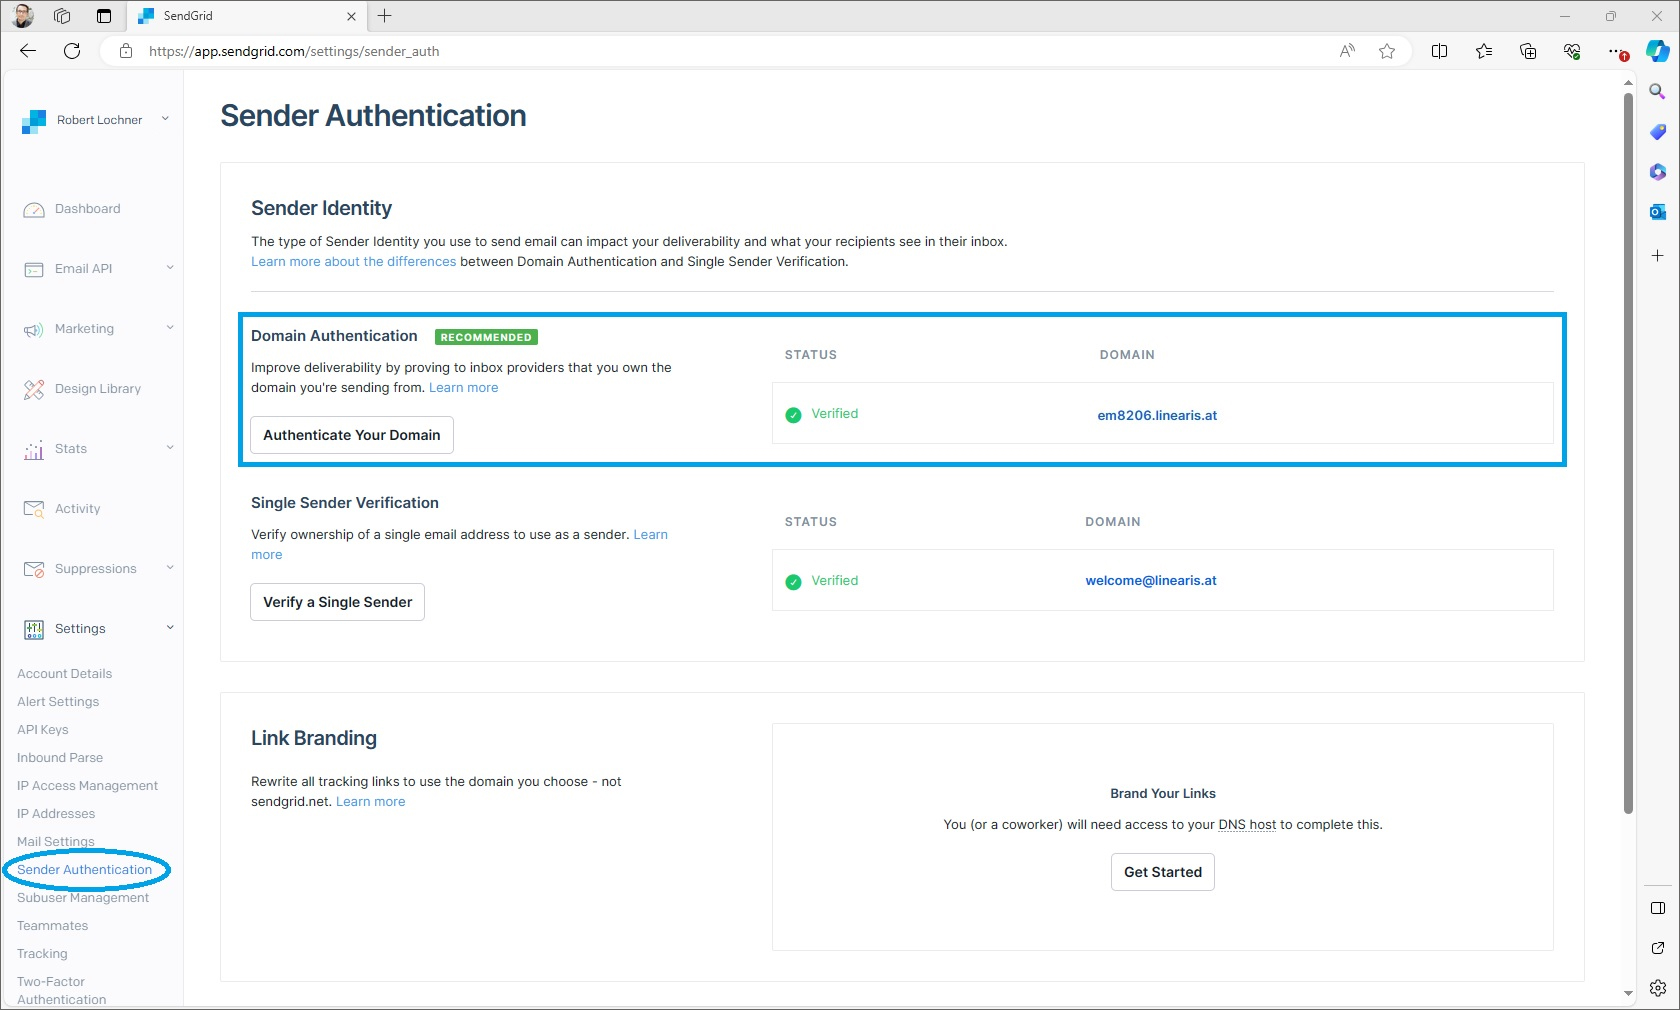Image resolution: width=1680 pixels, height=1010 pixels.
Task: Expand the Marketing menu chevron
Action: coord(170,327)
